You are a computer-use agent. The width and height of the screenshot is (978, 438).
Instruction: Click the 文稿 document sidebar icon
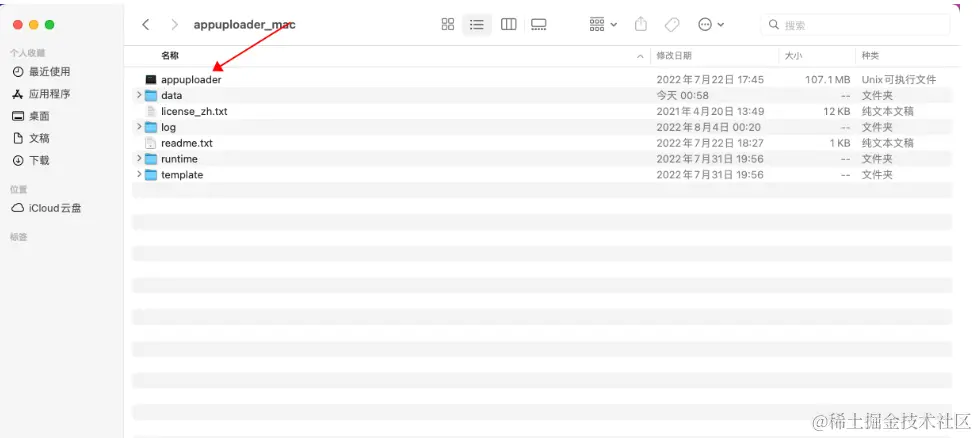(18, 138)
